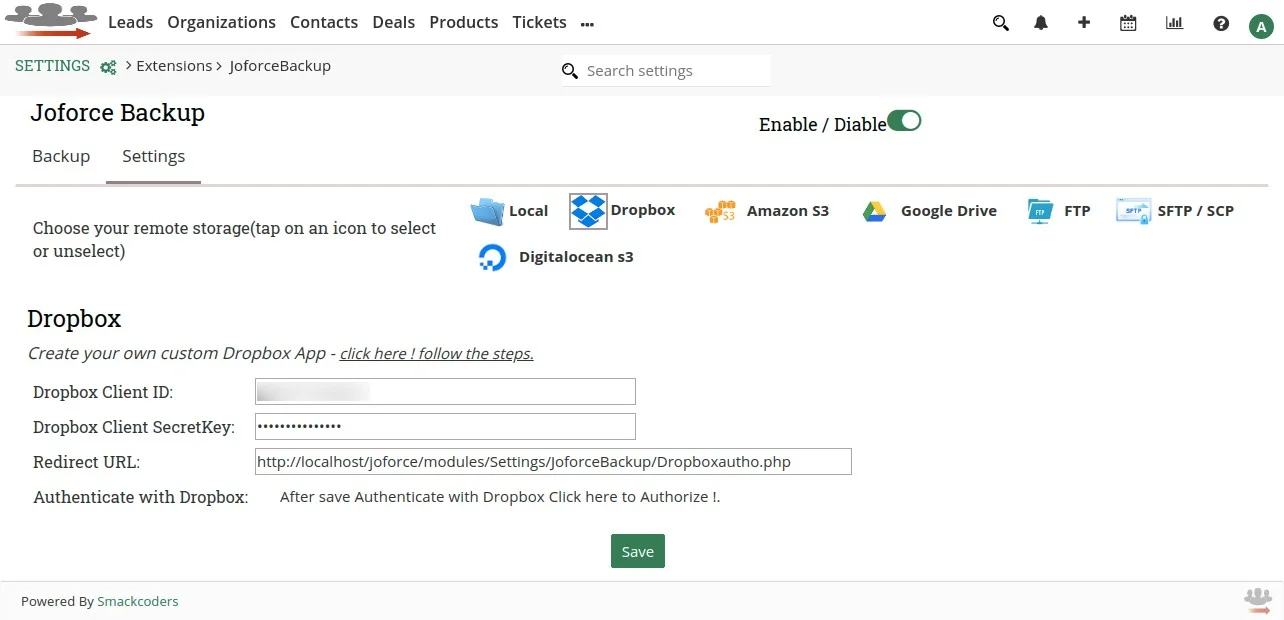Screen dimensions: 1284x620
Task: Open the global search magnifier icon
Action: 1001,22
